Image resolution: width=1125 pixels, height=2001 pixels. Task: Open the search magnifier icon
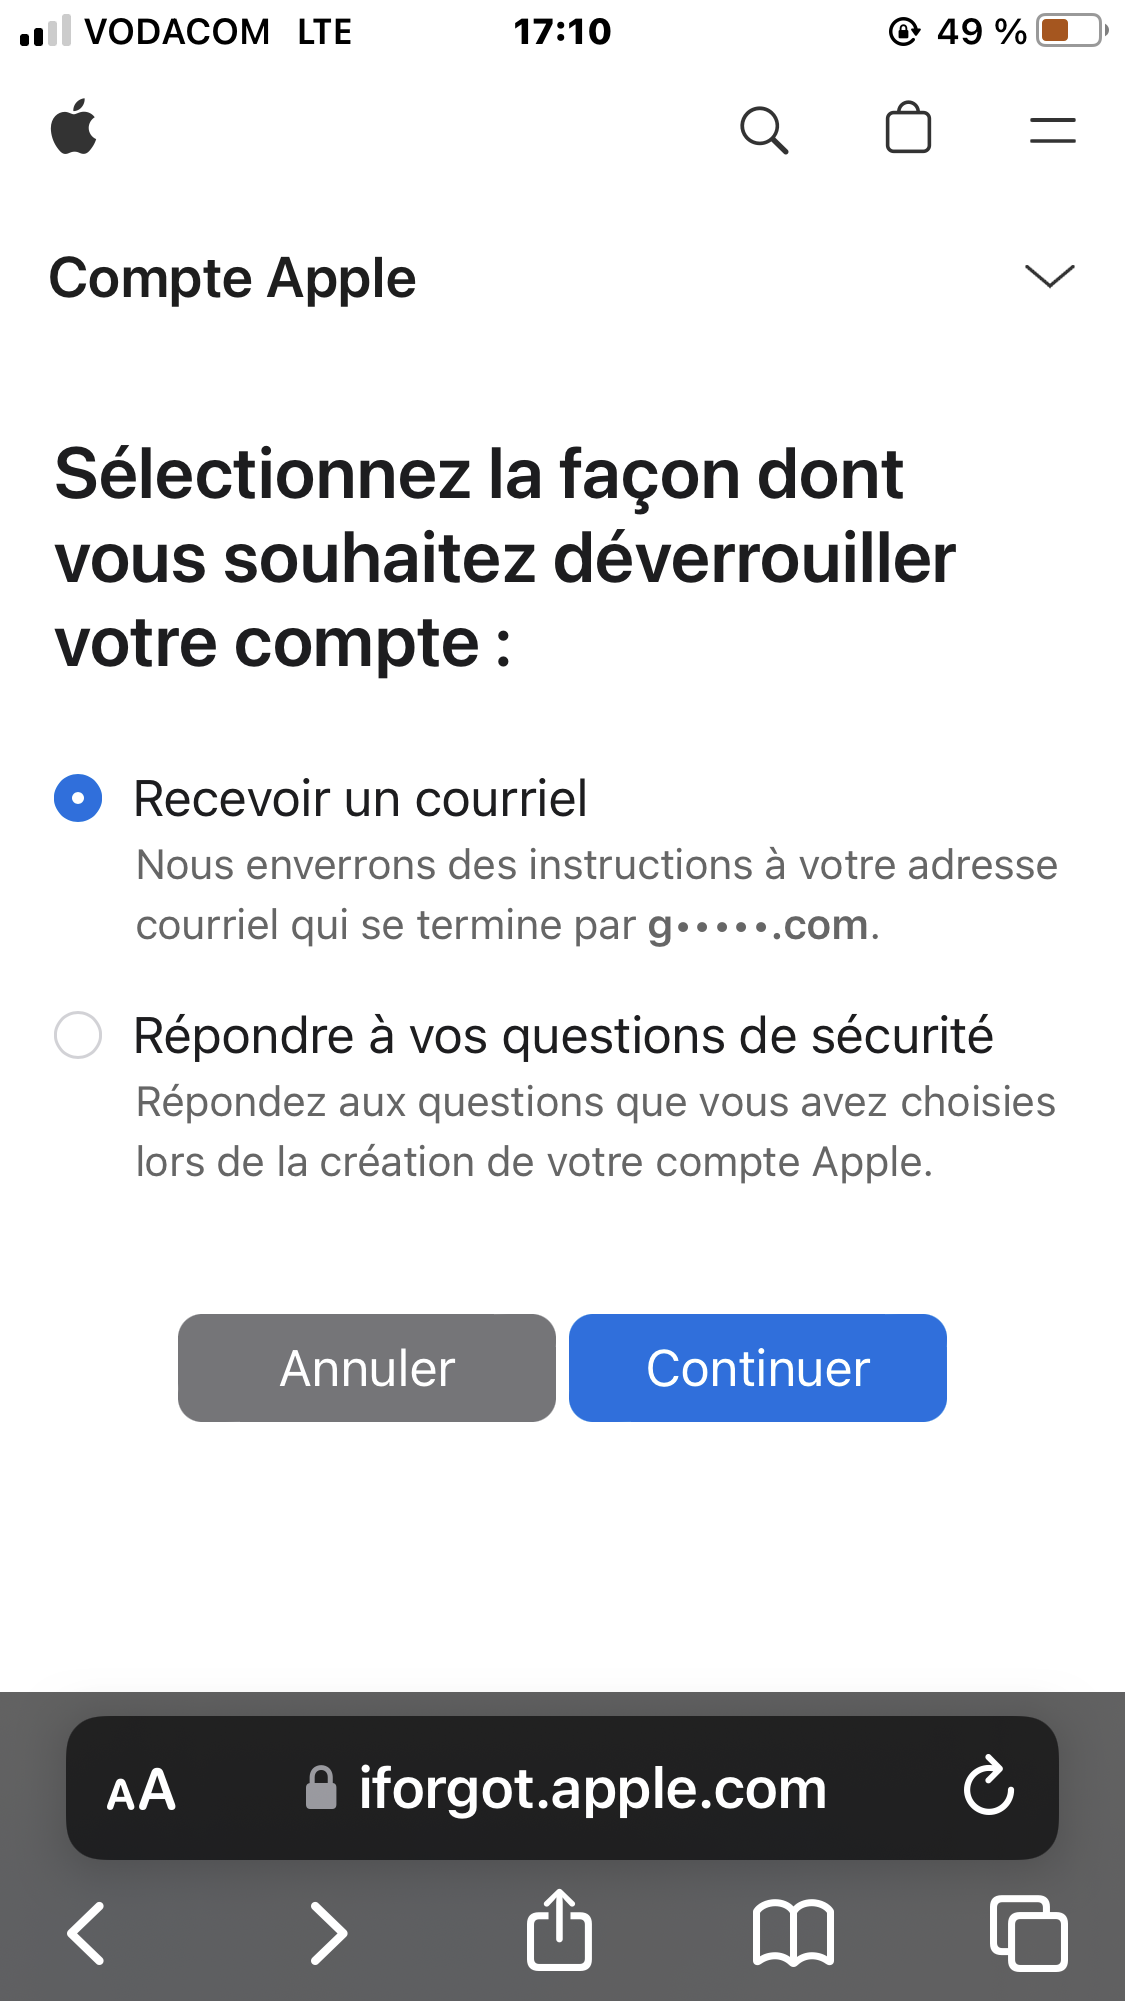[764, 130]
